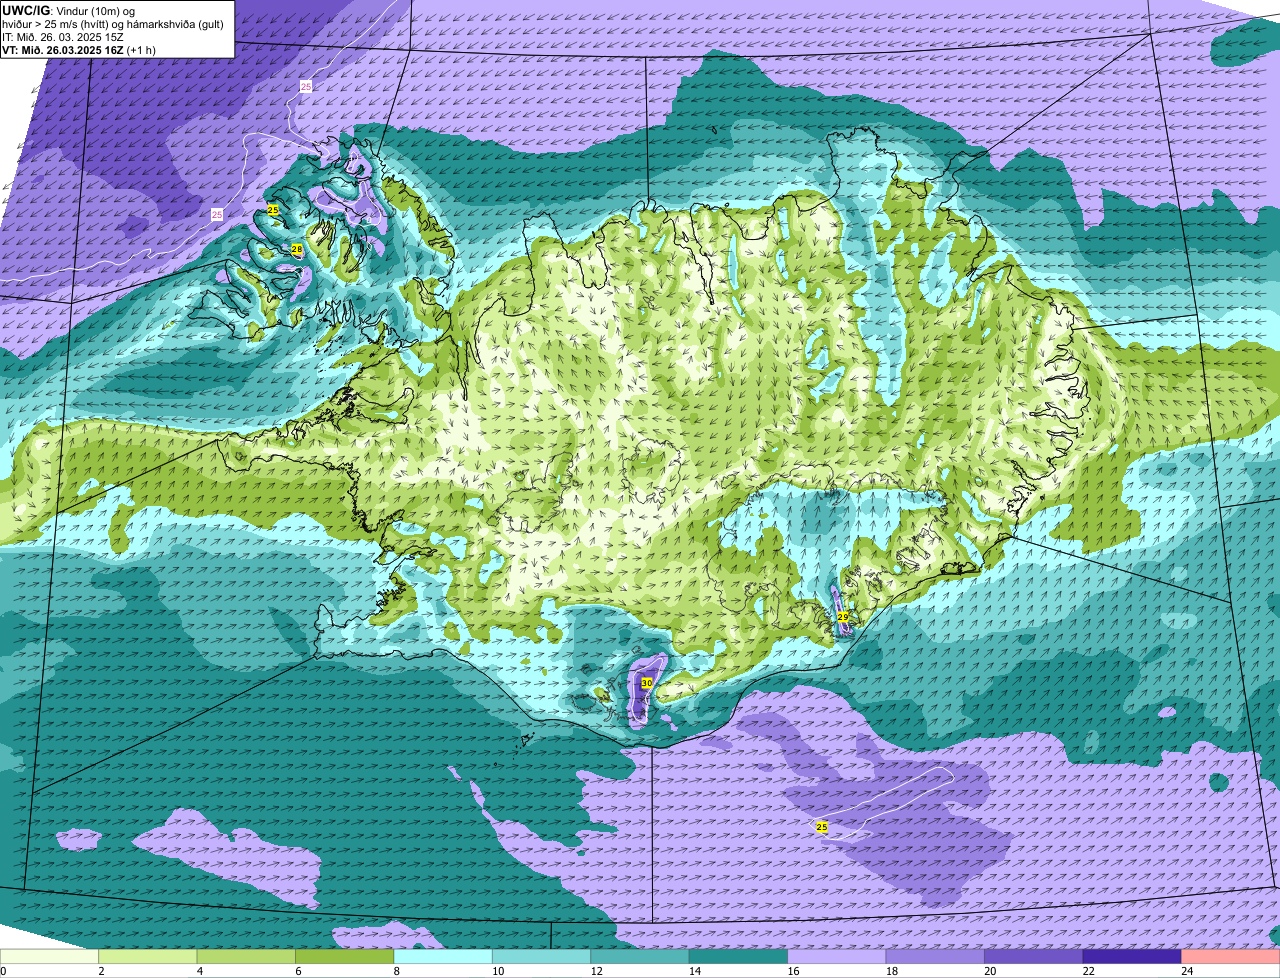
Task: Click the white 25 contour label on the west side
Action: click(217, 214)
